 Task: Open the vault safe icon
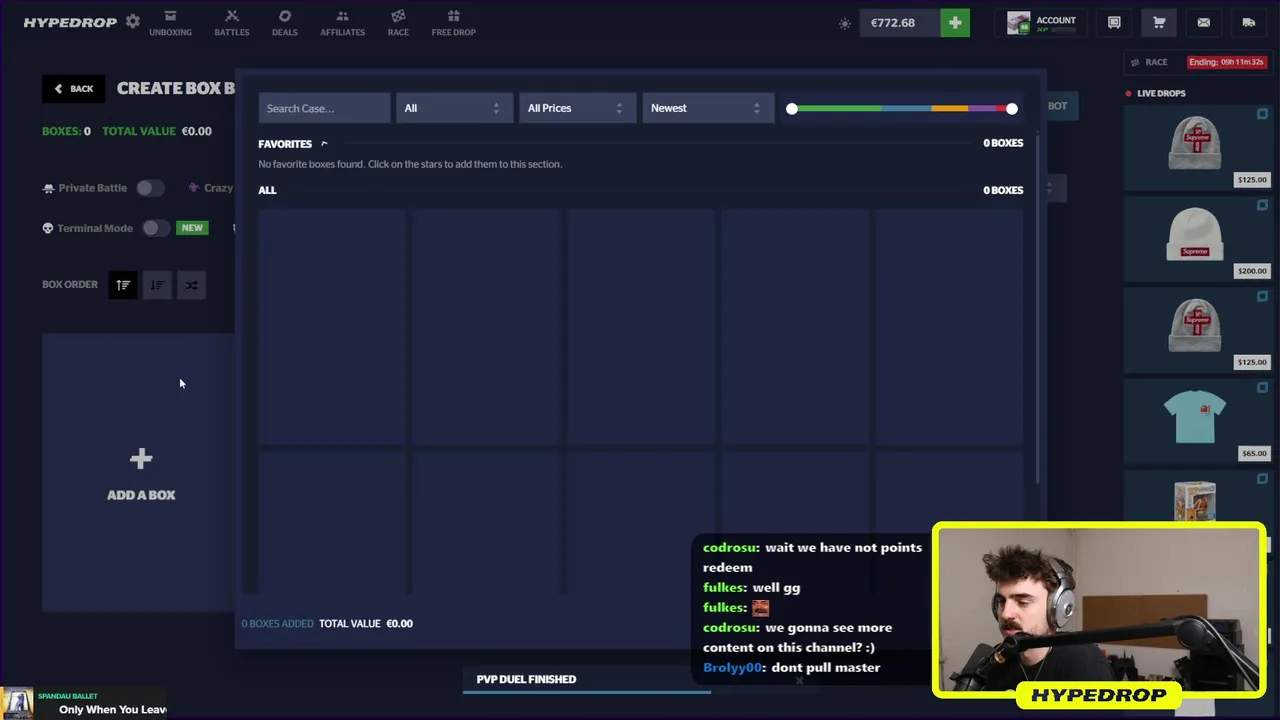click(x=1114, y=22)
